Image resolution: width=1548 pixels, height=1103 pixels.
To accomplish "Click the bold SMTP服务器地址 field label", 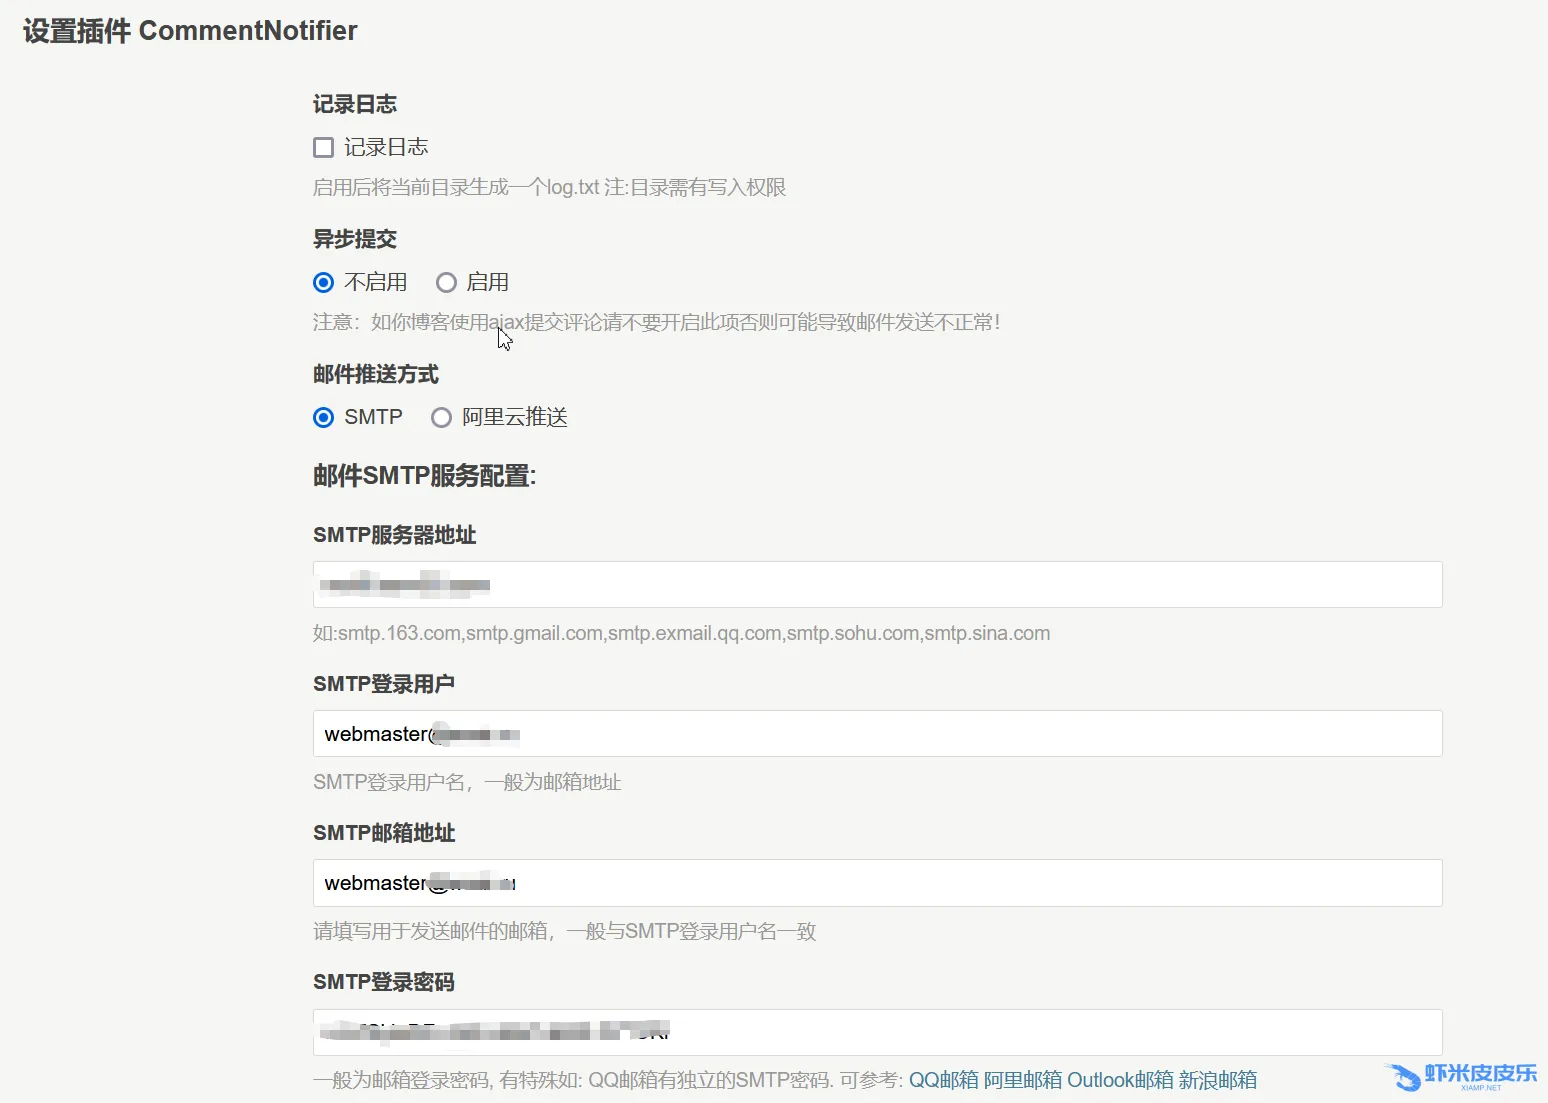I will click(x=394, y=535).
